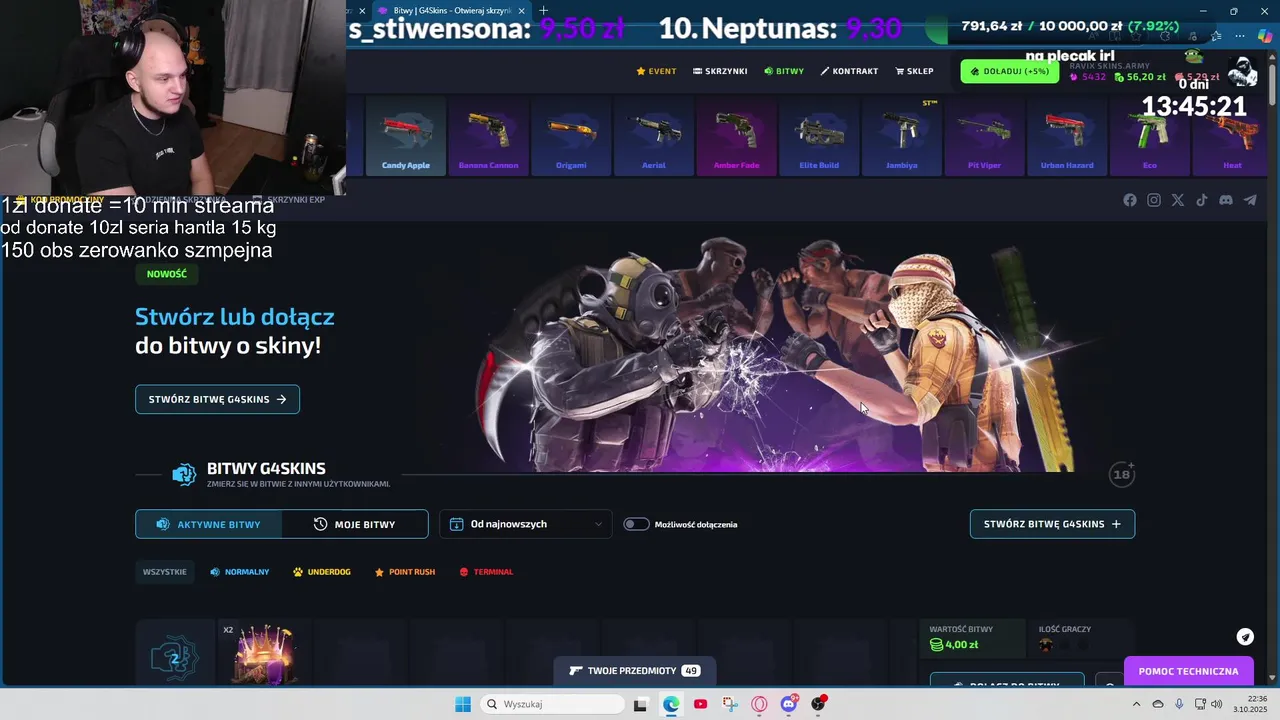
Task: Select the Banana Cannon skin drop
Action: [x=488, y=136]
